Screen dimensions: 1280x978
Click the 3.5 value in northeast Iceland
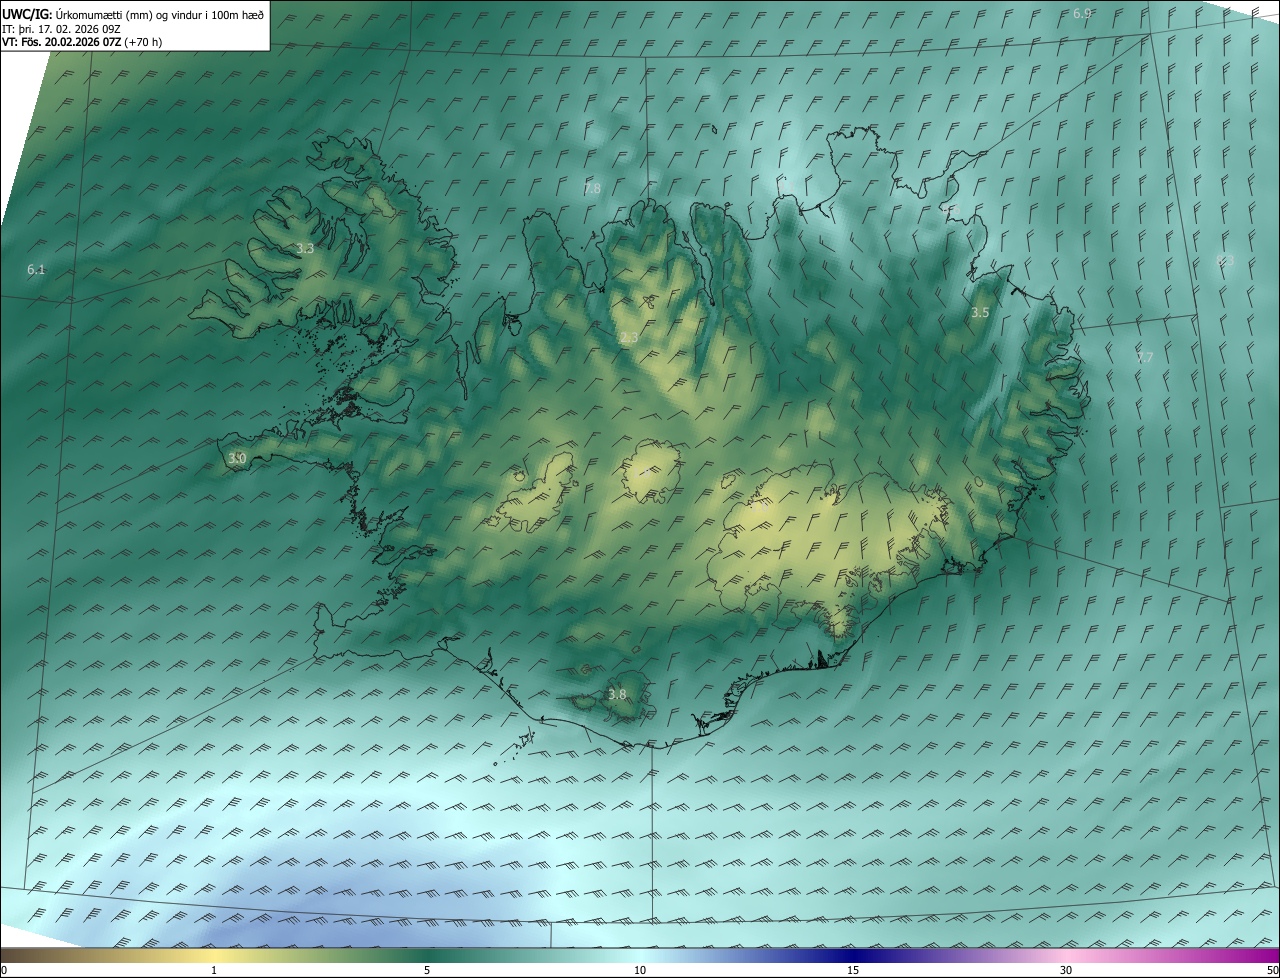(980, 313)
